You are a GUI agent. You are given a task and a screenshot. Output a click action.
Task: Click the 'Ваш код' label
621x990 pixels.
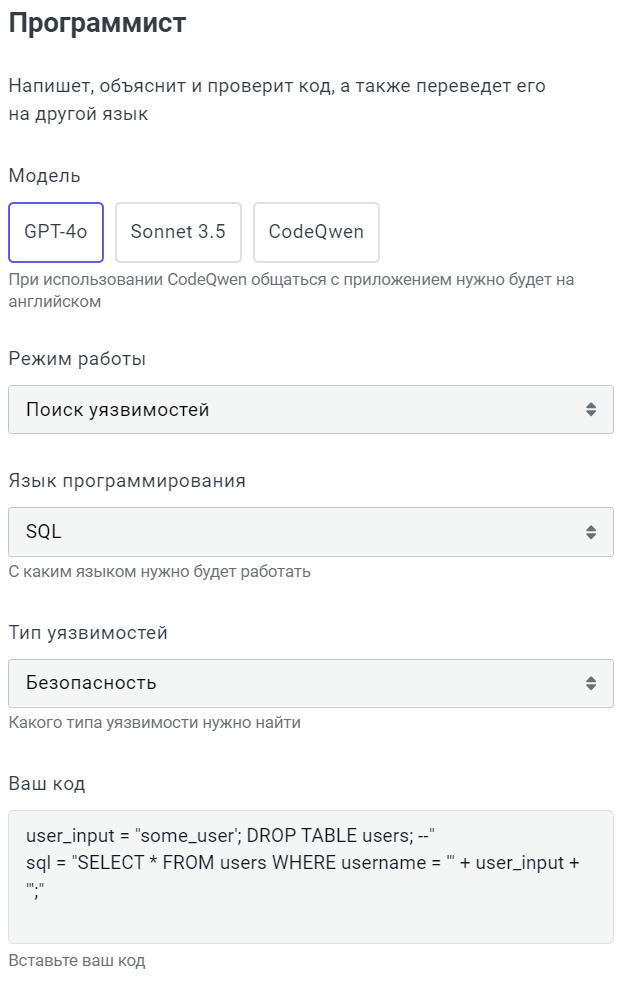pyautogui.click(x=47, y=784)
